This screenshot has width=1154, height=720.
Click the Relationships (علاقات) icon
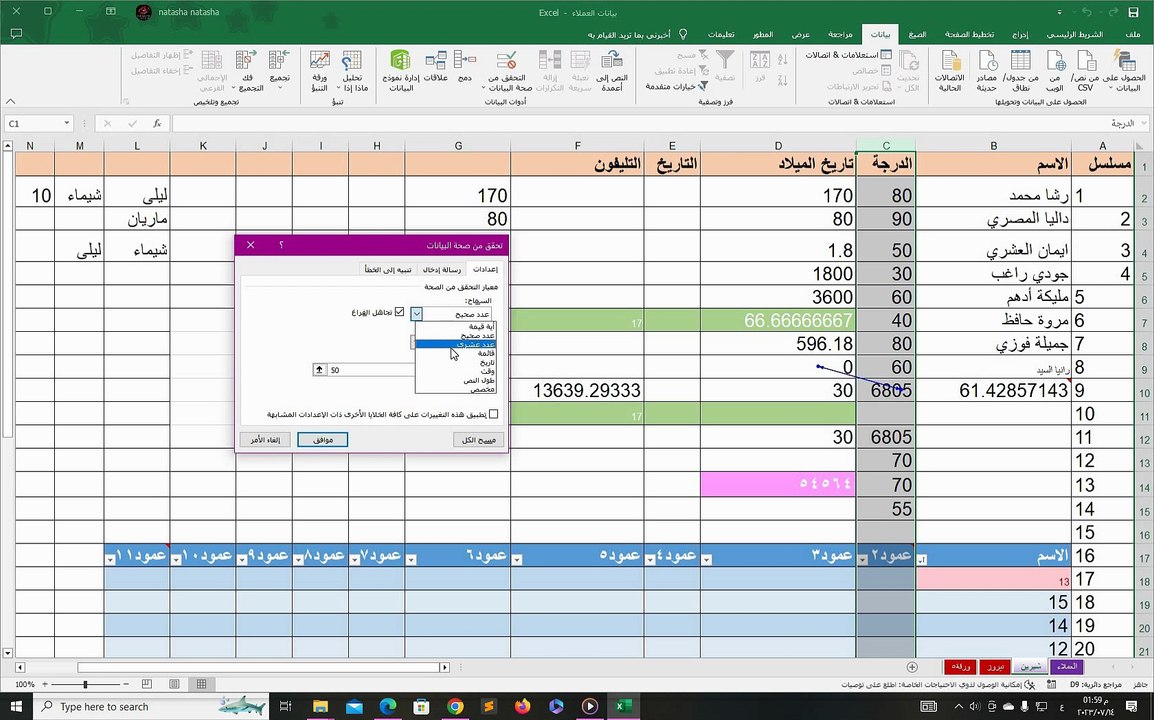(x=436, y=65)
